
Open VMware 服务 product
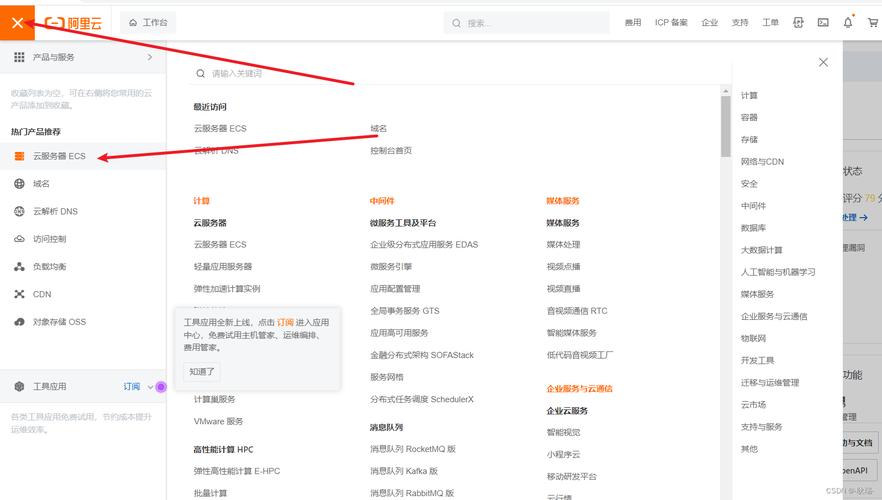[x=218, y=421]
